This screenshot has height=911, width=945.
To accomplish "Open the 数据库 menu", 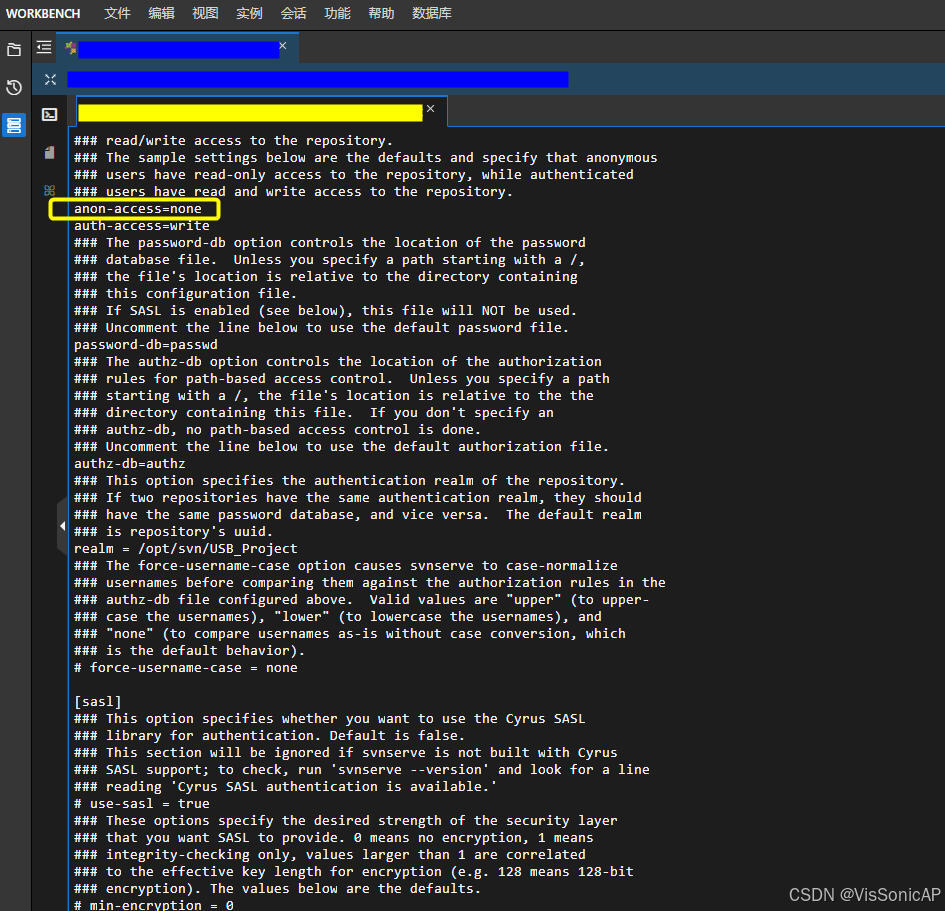I will 432,13.
